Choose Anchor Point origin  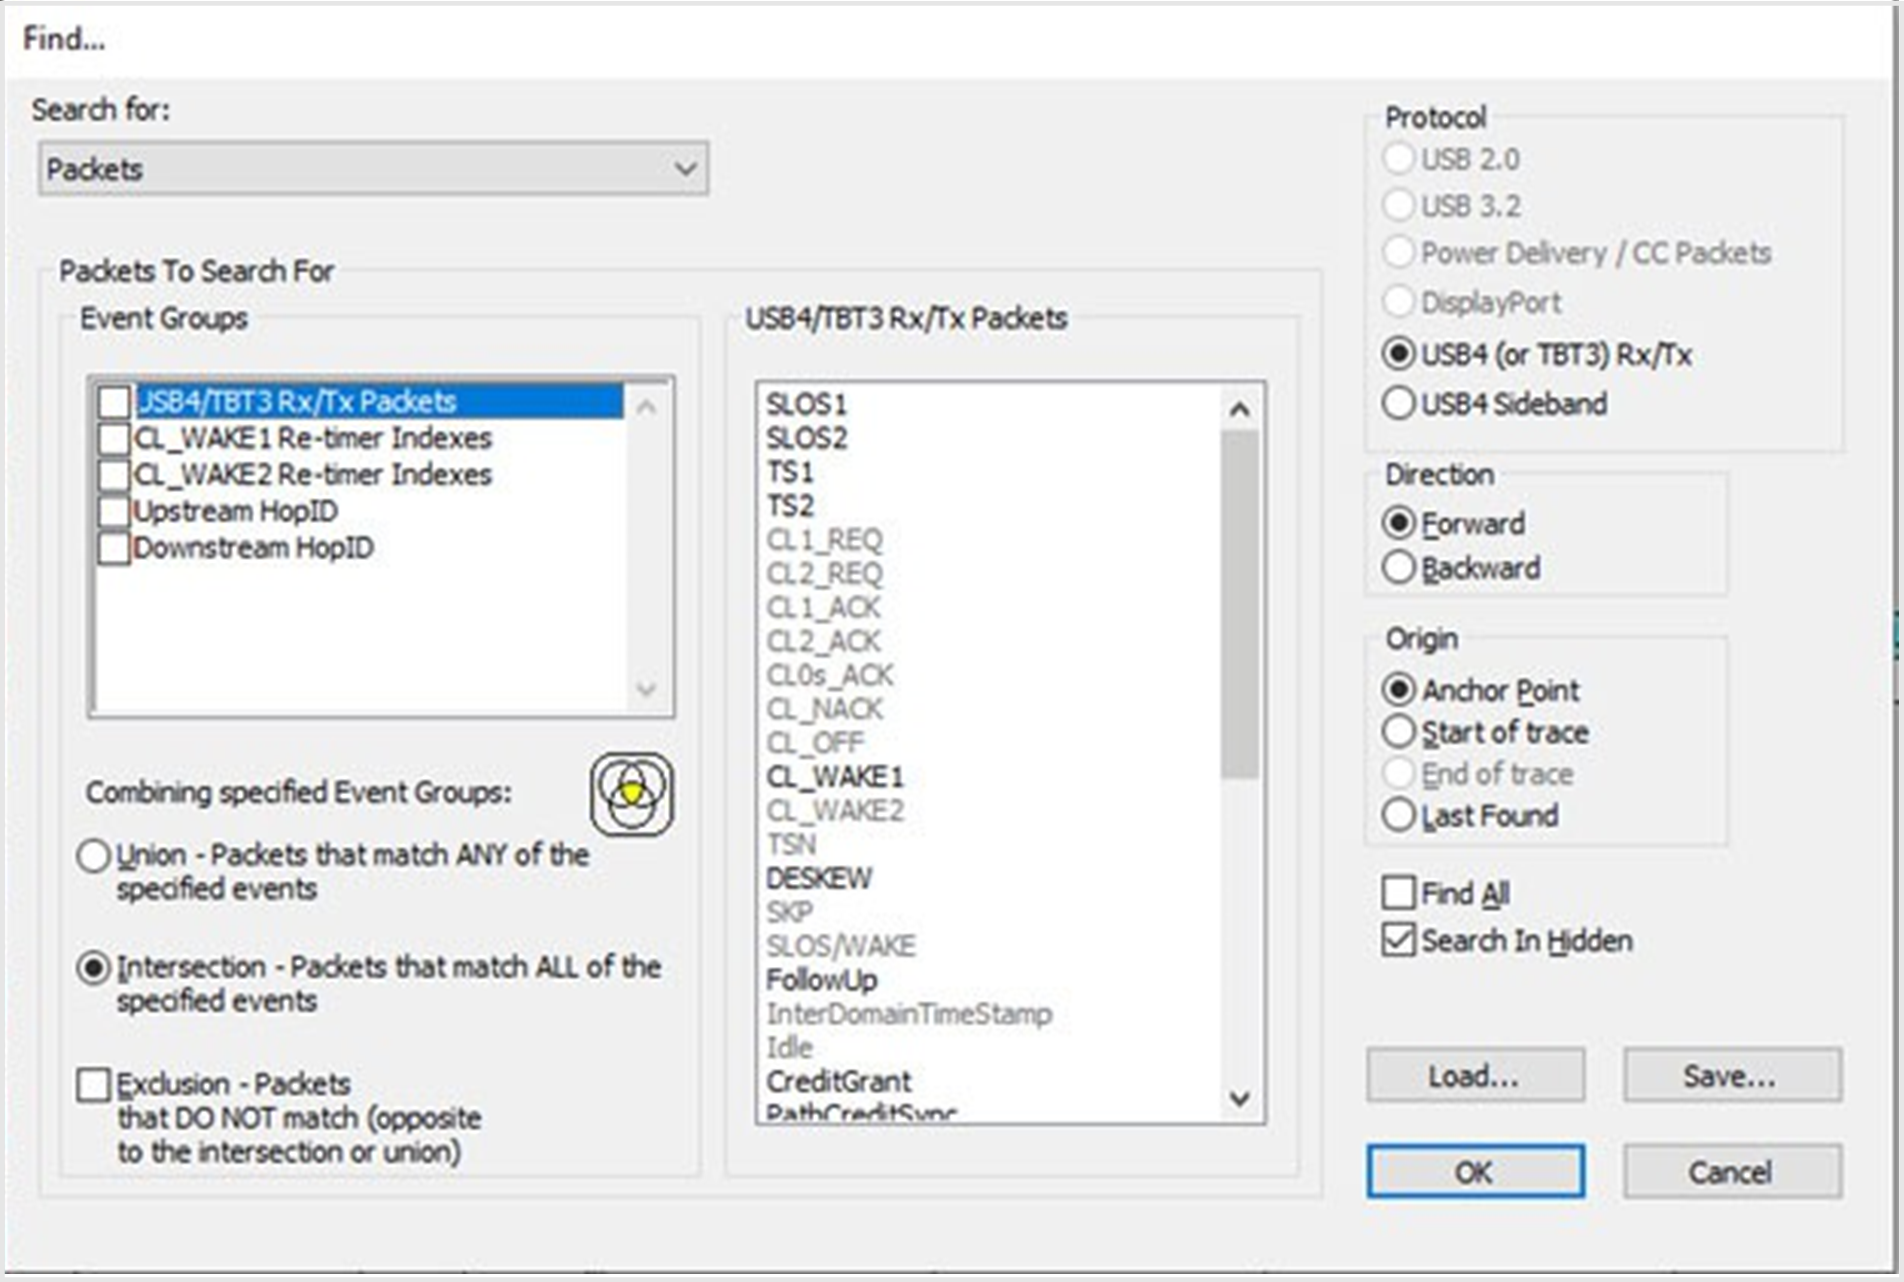point(1398,690)
